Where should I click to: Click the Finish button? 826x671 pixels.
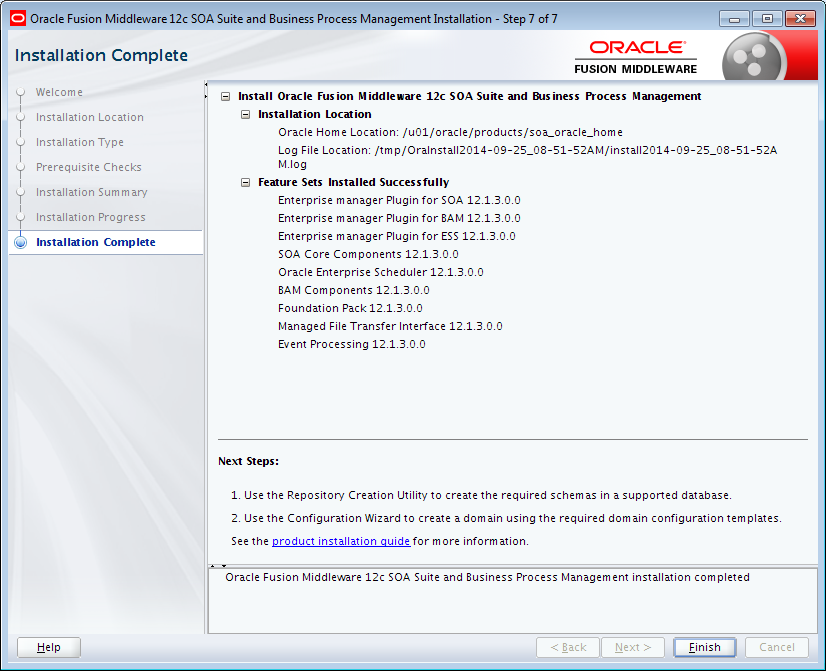pyautogui.click(x=704, y=647)
